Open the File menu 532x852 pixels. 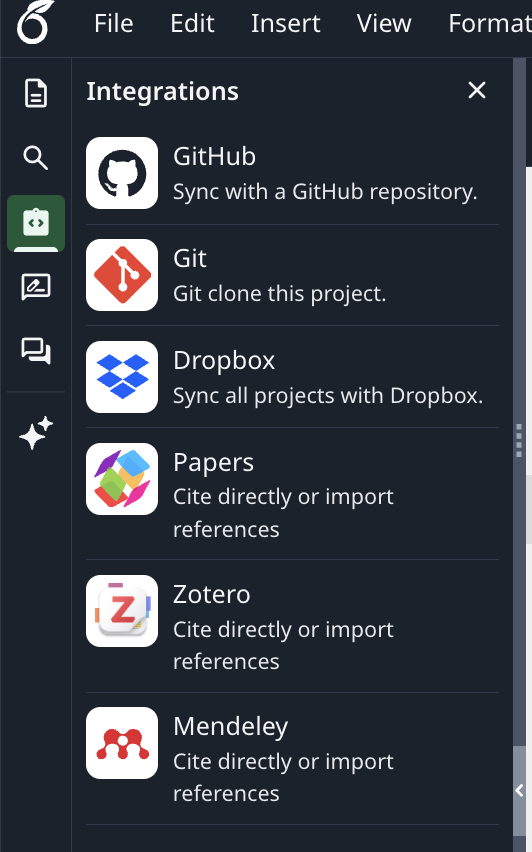pos(114,23)
